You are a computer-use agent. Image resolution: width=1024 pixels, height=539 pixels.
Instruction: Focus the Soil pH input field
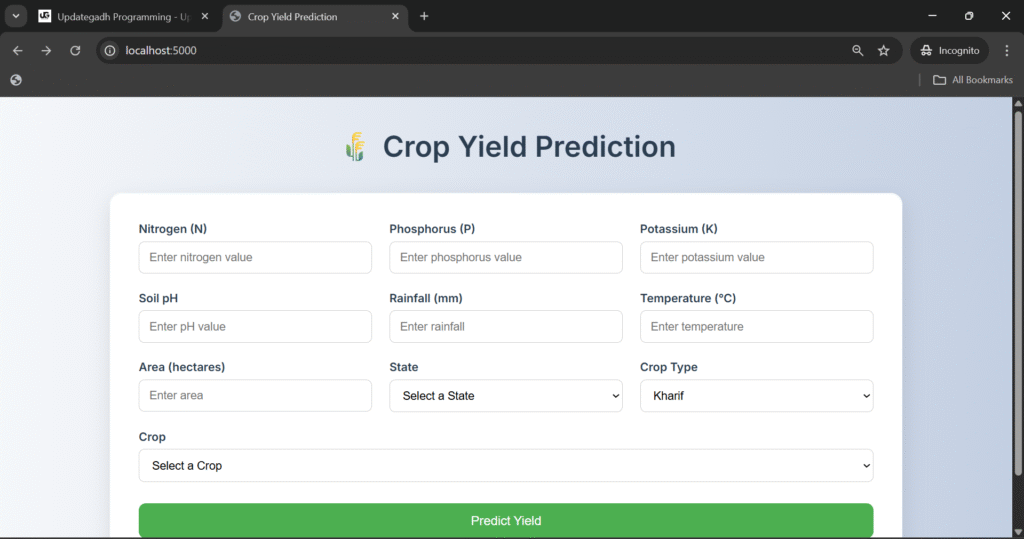(x=255, y=326)
